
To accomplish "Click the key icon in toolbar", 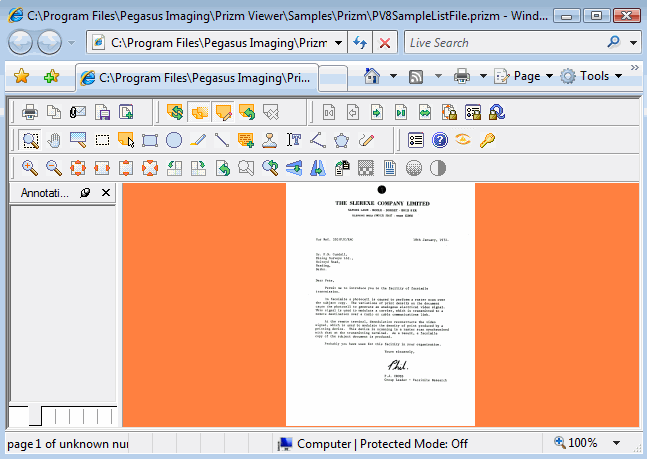I will [x=487, y=140].
